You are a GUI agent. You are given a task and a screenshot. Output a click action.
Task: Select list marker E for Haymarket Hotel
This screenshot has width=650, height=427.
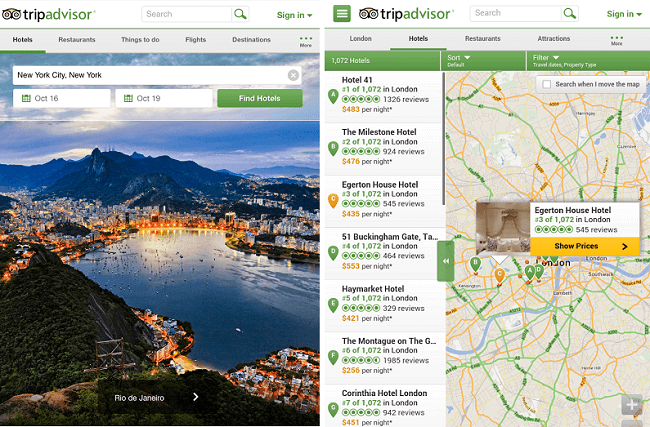[x=333, y=305]
